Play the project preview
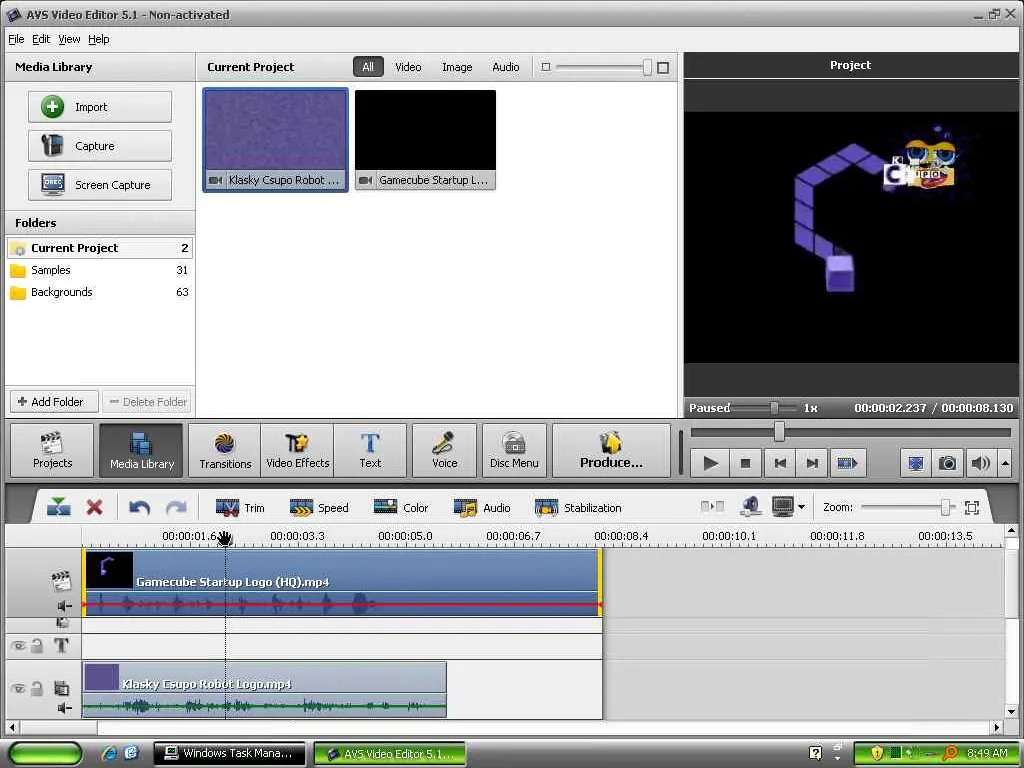Screen dimensions: 1024x768 (711, 463)
